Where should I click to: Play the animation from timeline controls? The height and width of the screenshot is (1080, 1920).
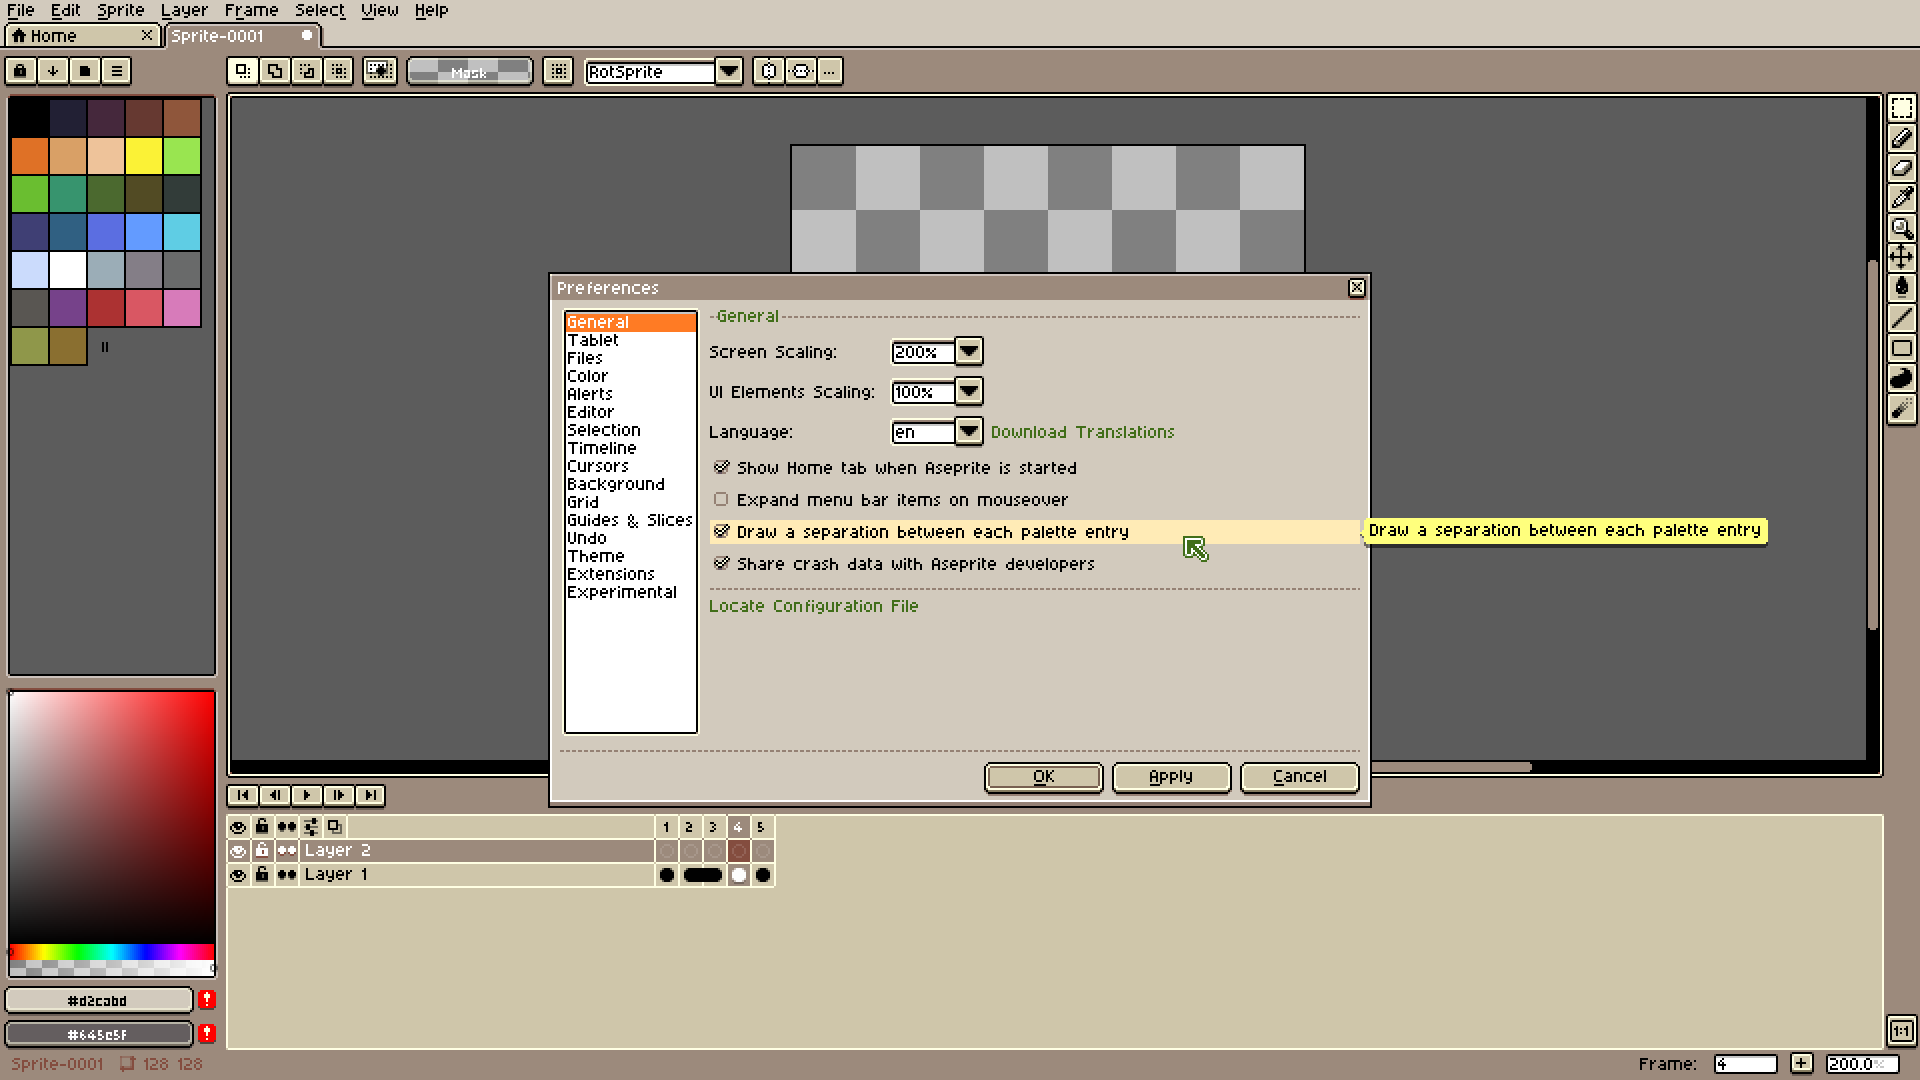[x=307, y=795]
